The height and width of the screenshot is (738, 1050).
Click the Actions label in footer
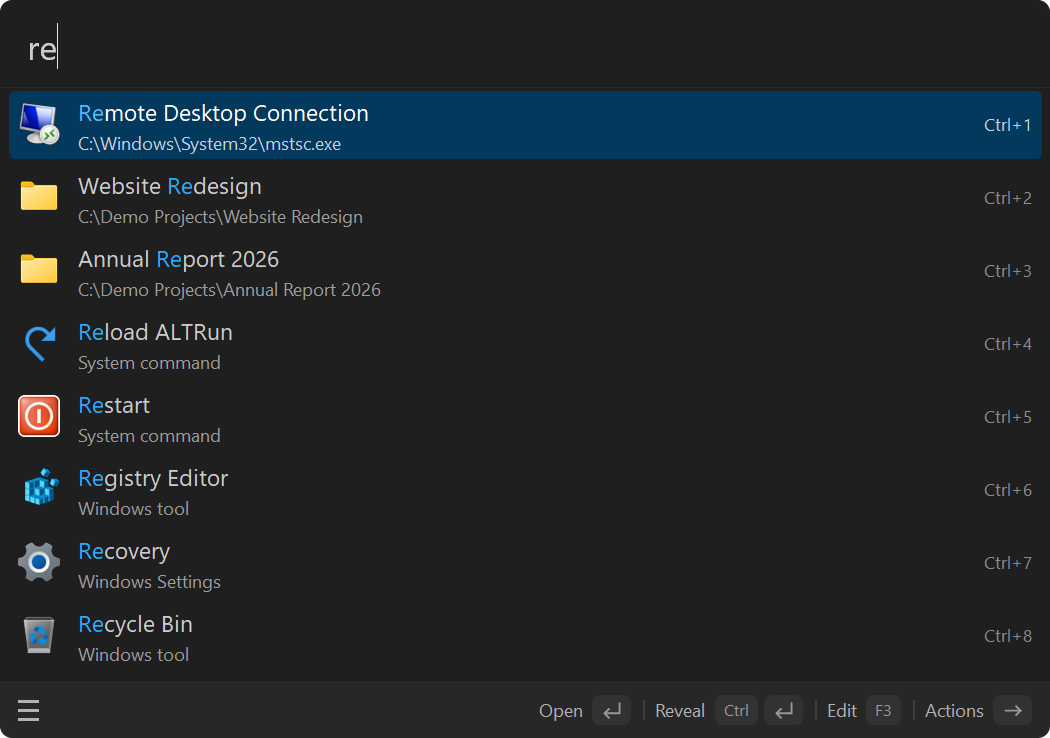[x=954, y=711]
